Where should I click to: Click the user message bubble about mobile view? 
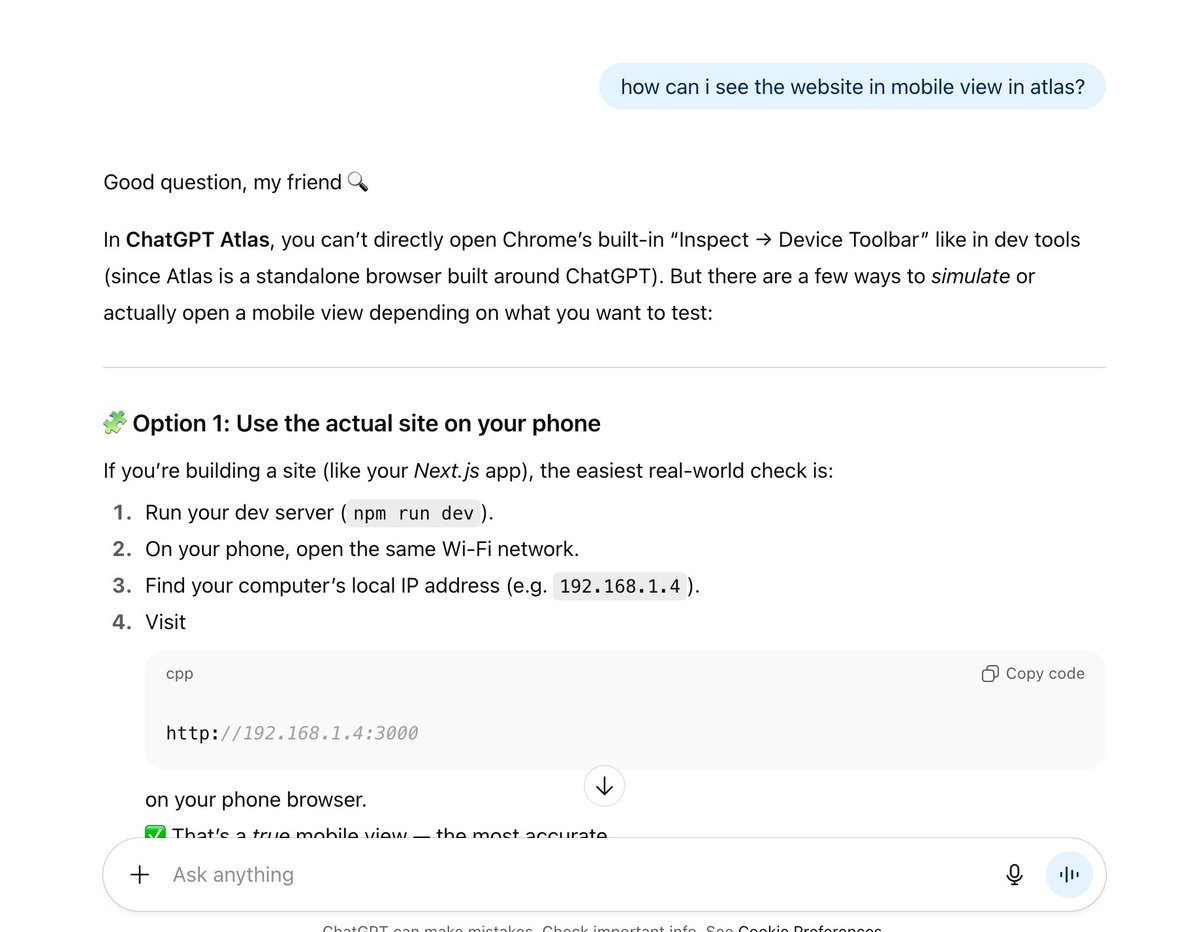pyautogui.click(x=852, y=87)
